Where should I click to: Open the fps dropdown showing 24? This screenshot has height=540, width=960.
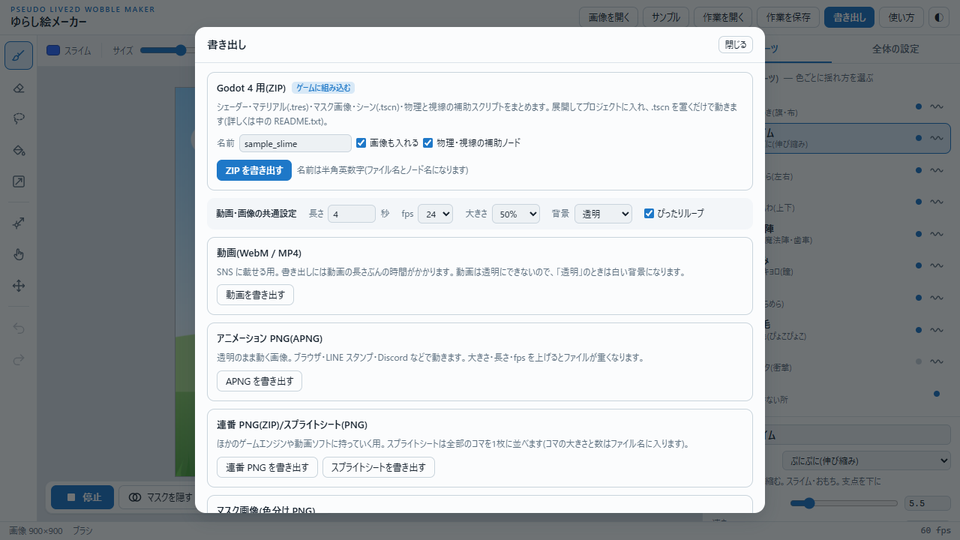click(x=435, y=214)
